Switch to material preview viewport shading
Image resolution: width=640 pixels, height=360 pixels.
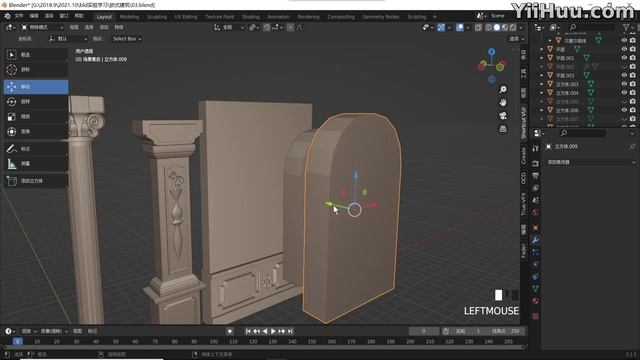tap(505, 27)
